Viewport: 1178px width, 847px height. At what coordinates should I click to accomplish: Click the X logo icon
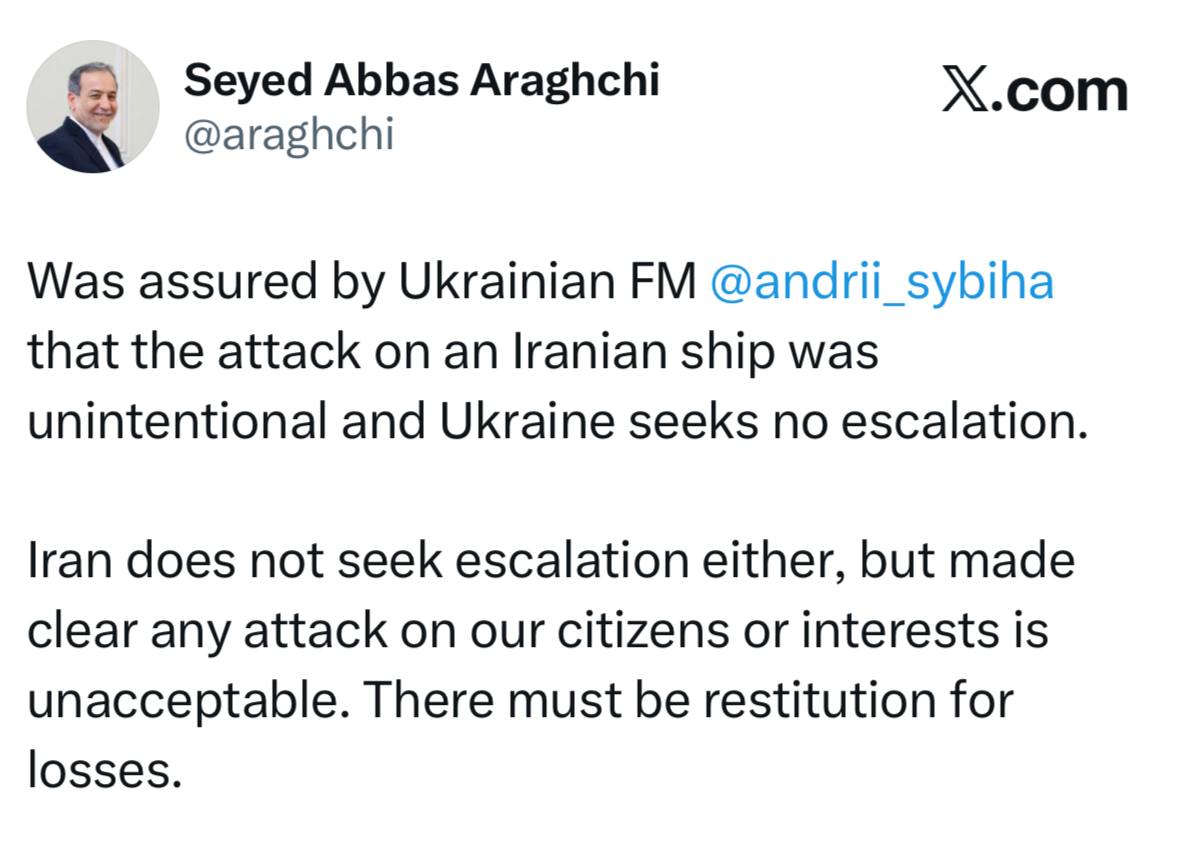pyautogui.click(x=965, y=92)
